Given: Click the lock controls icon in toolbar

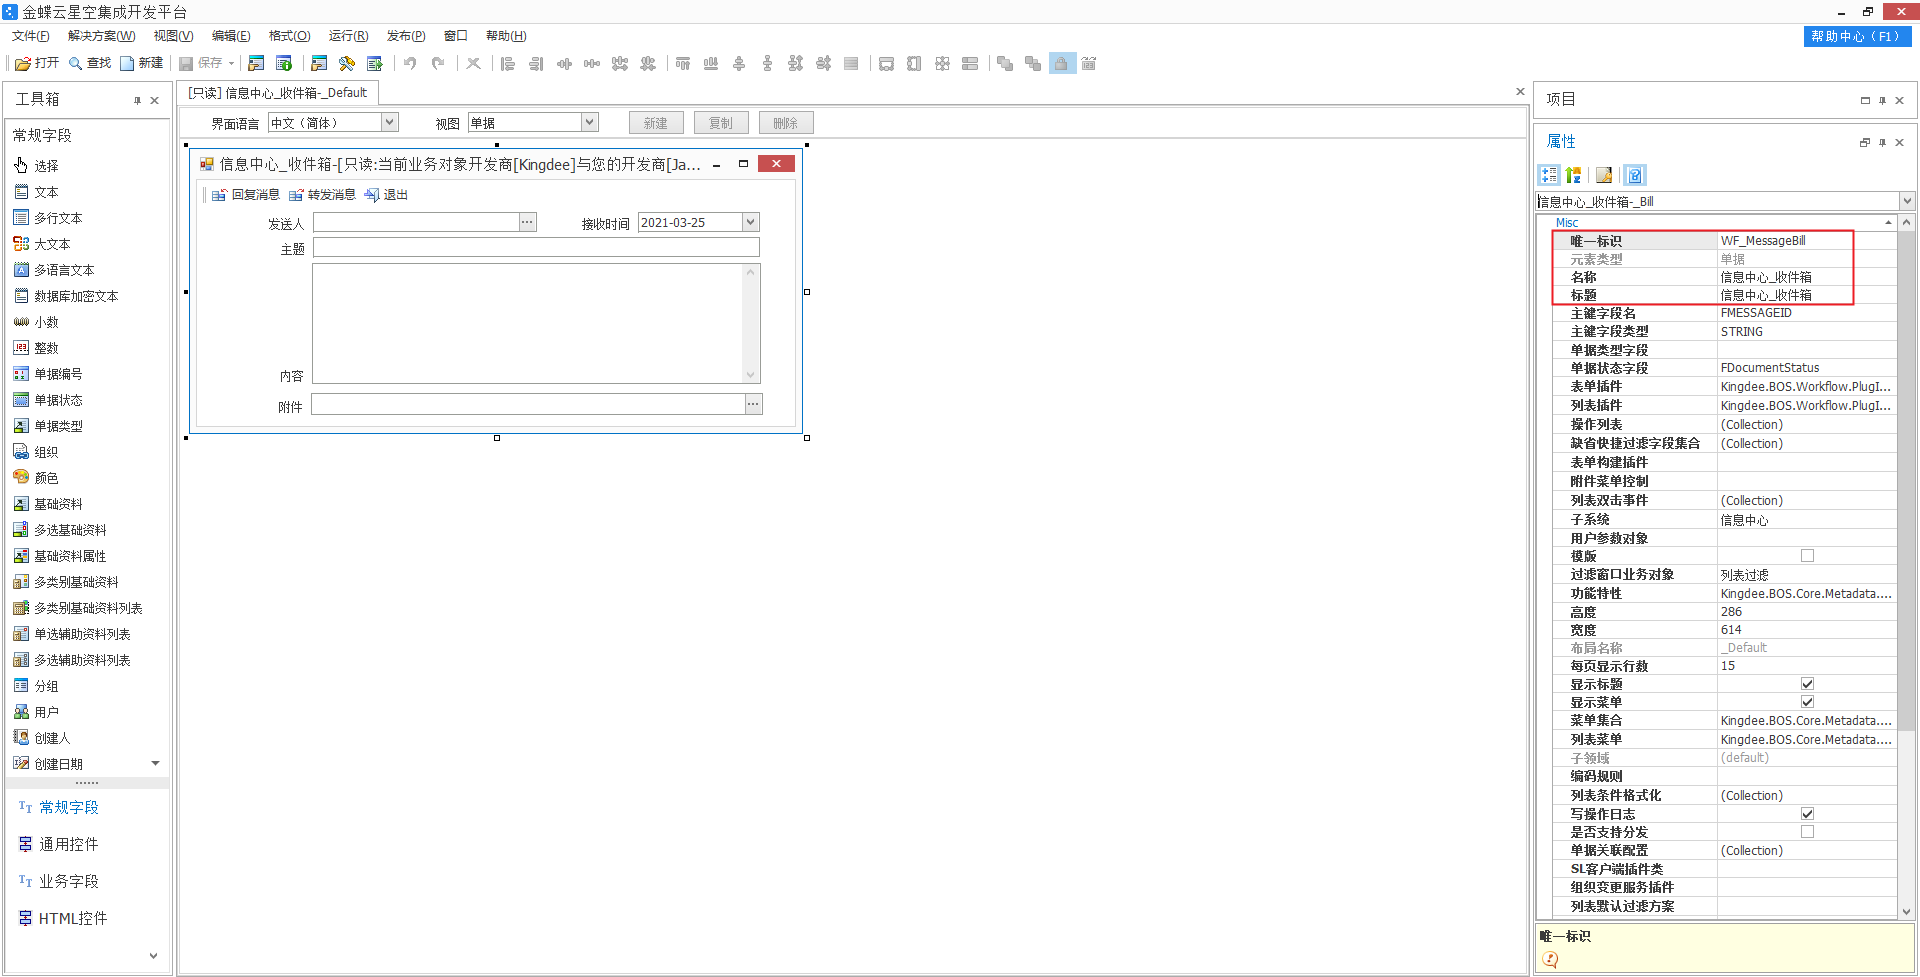Looking at the screenshot, I should [x=1061, y=63].
